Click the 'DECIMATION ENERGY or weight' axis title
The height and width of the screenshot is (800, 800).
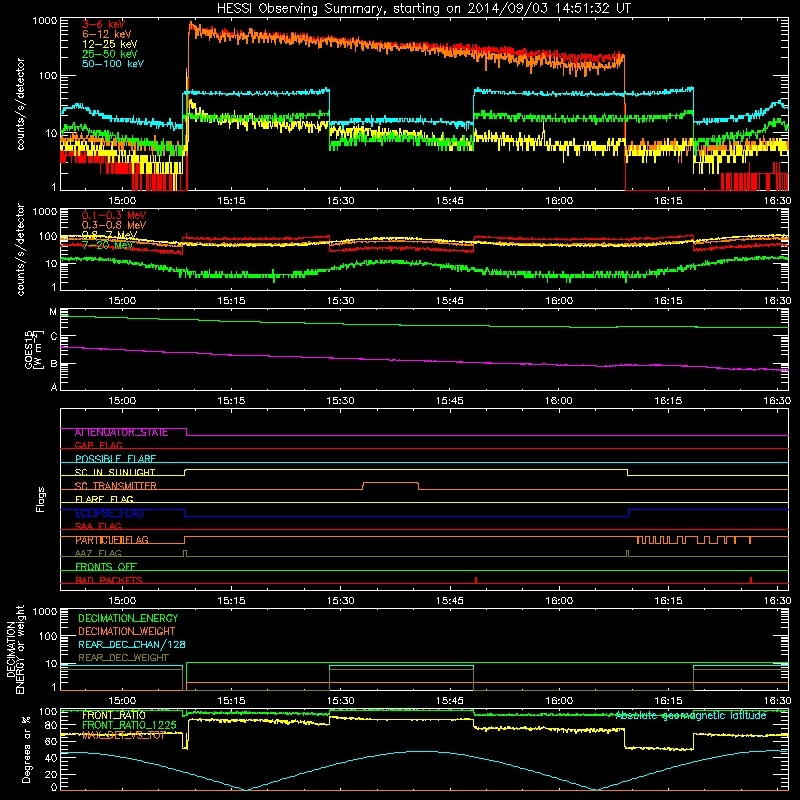tap(15, 649)
